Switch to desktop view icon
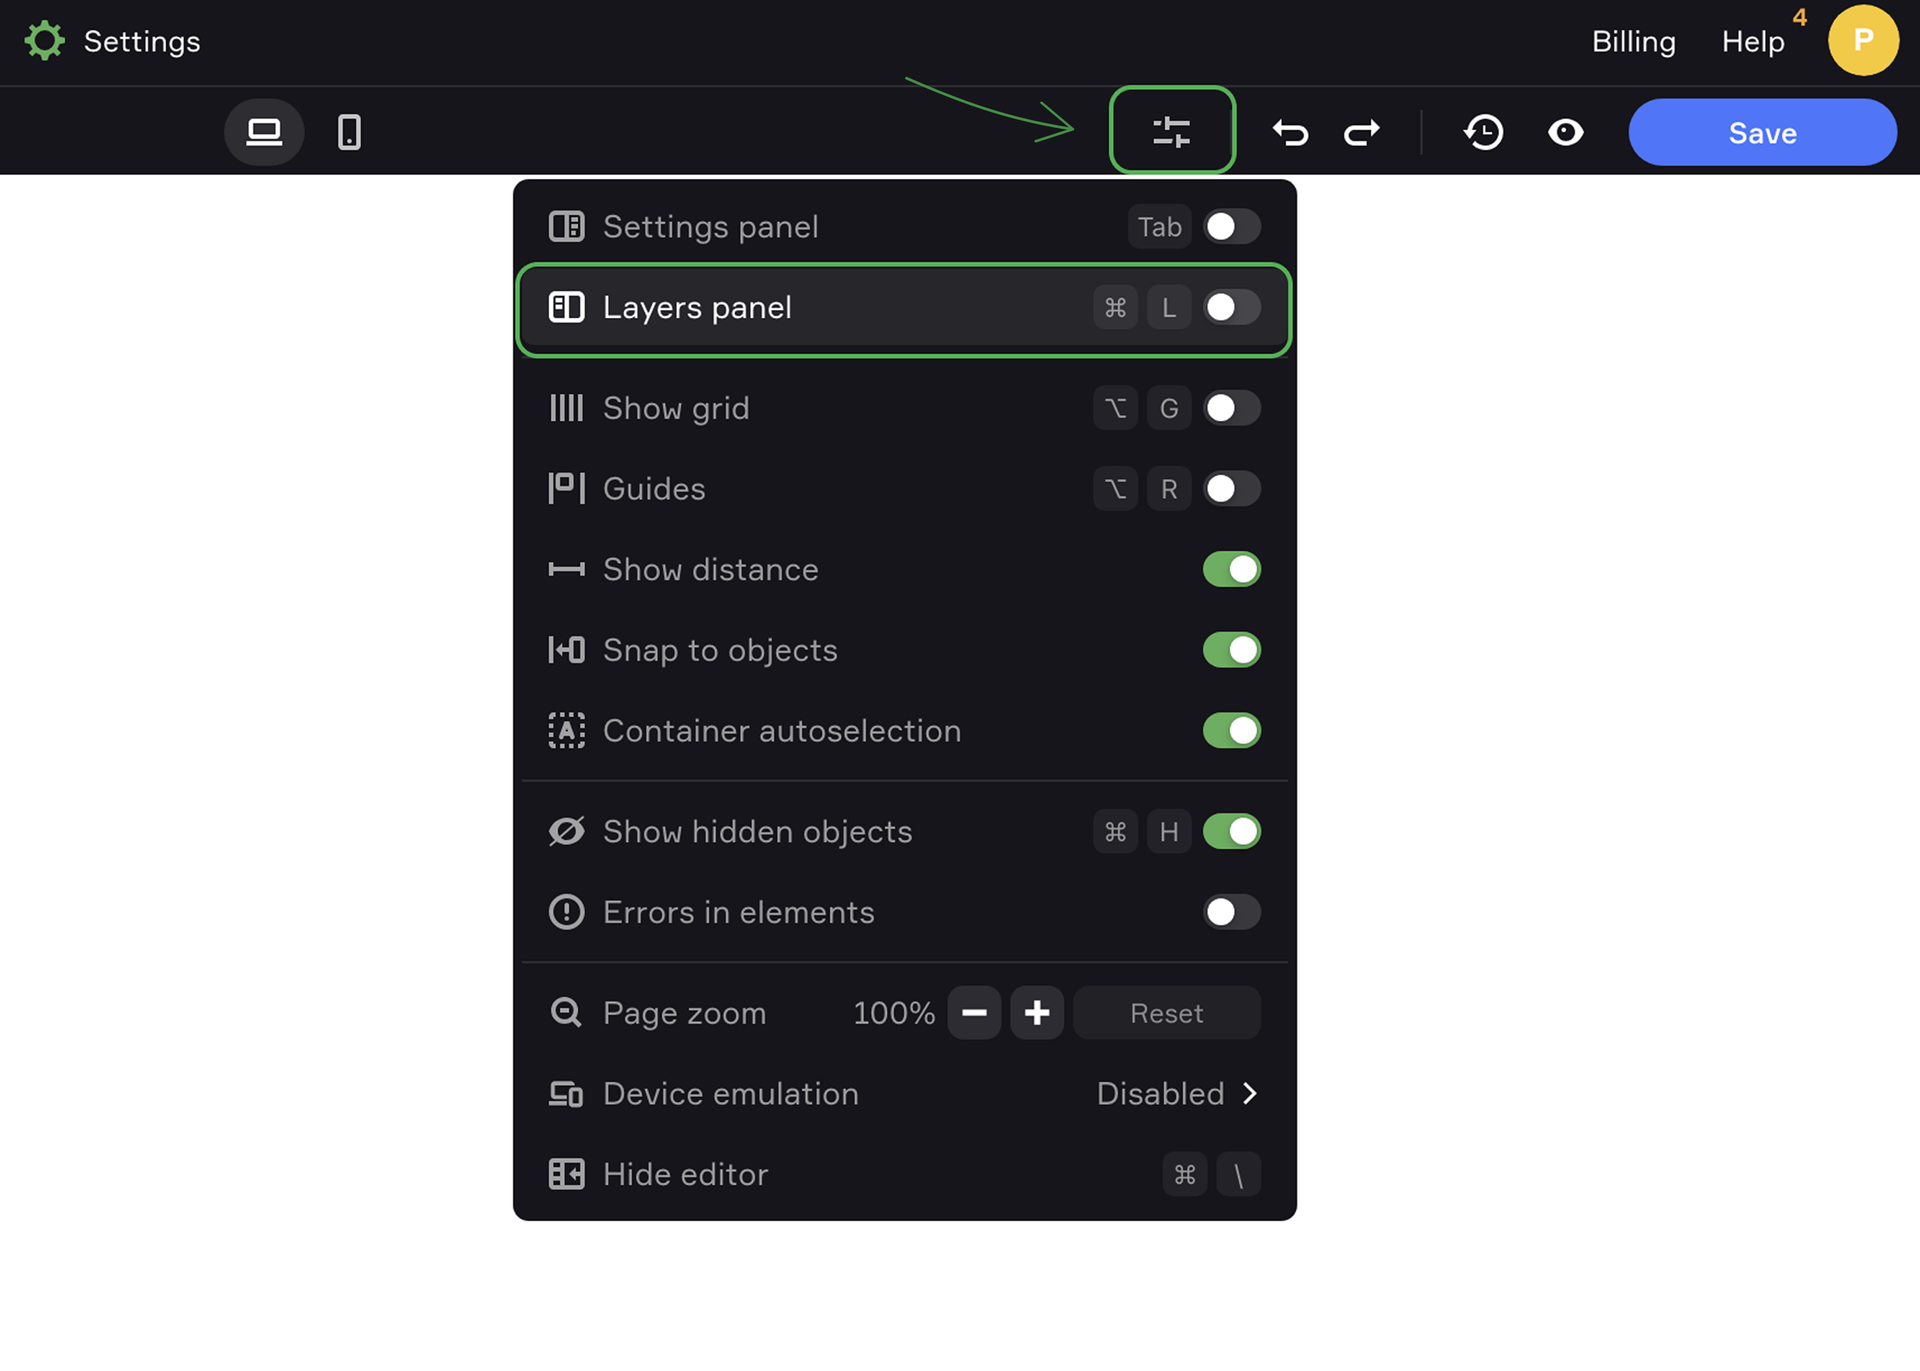The width and height of the screenshot is (1920, 1371). (264, 132)
